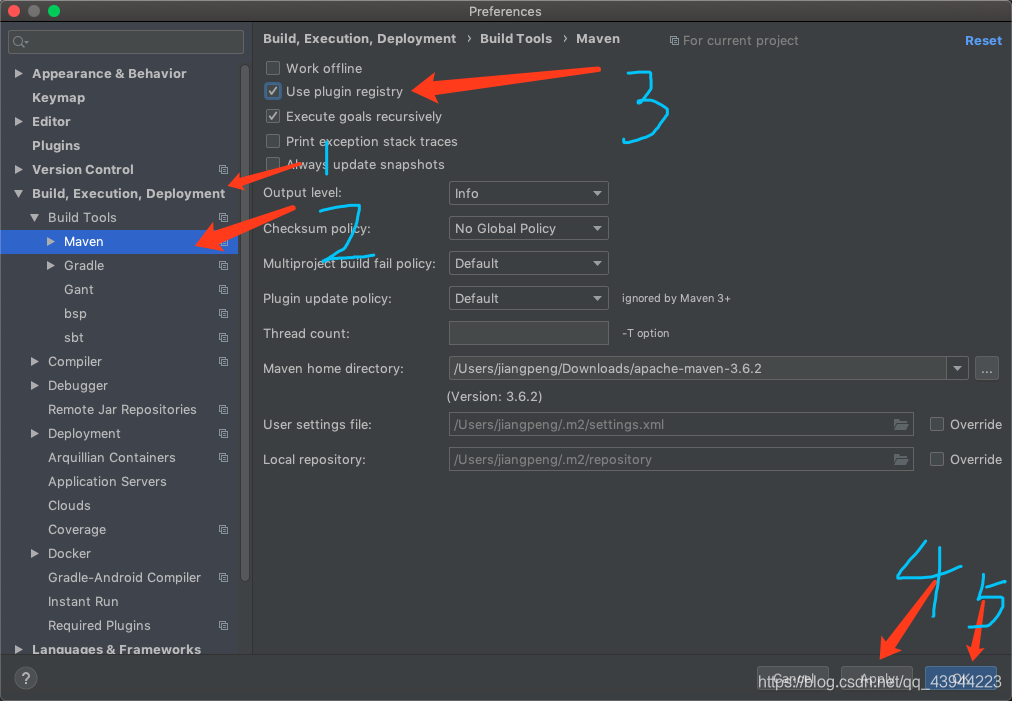Image resolution: width=1012 pixels, height=701 pixels.
Task: Expand the Docker node
Action: 35,553
